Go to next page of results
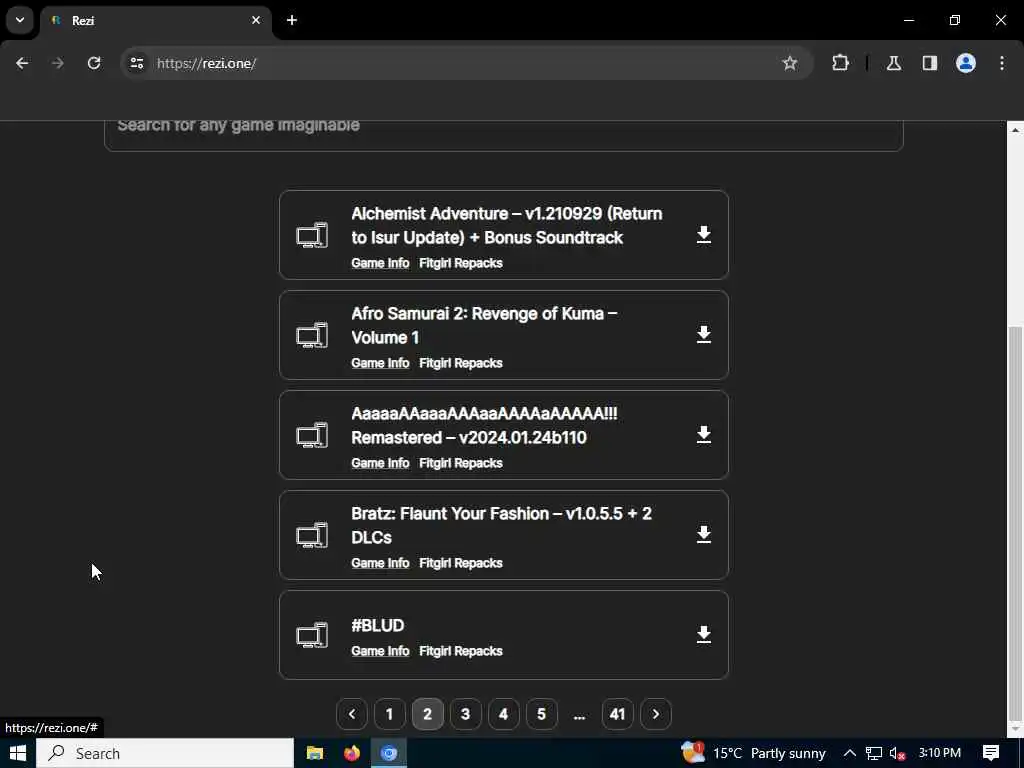 [656, 714]
